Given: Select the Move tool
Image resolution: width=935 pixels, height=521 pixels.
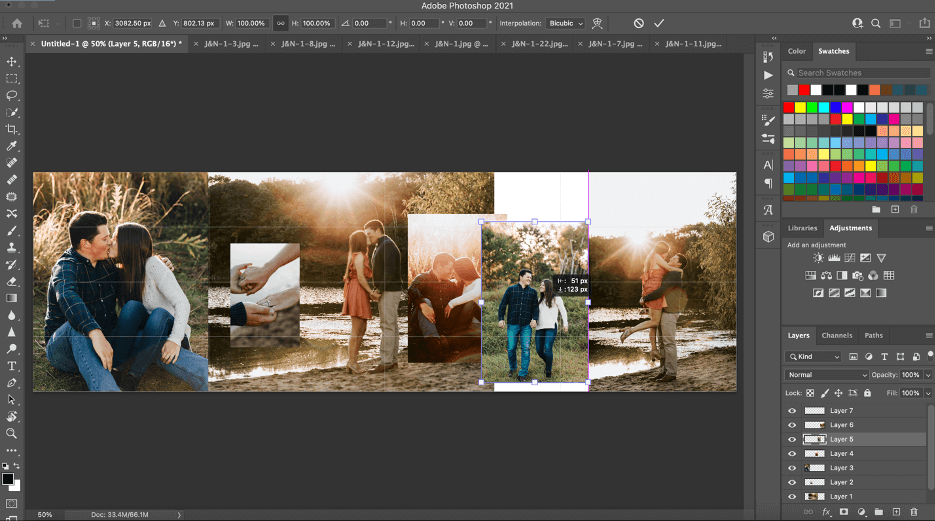Looking at the screenshot, I should (x=11, y=61).
